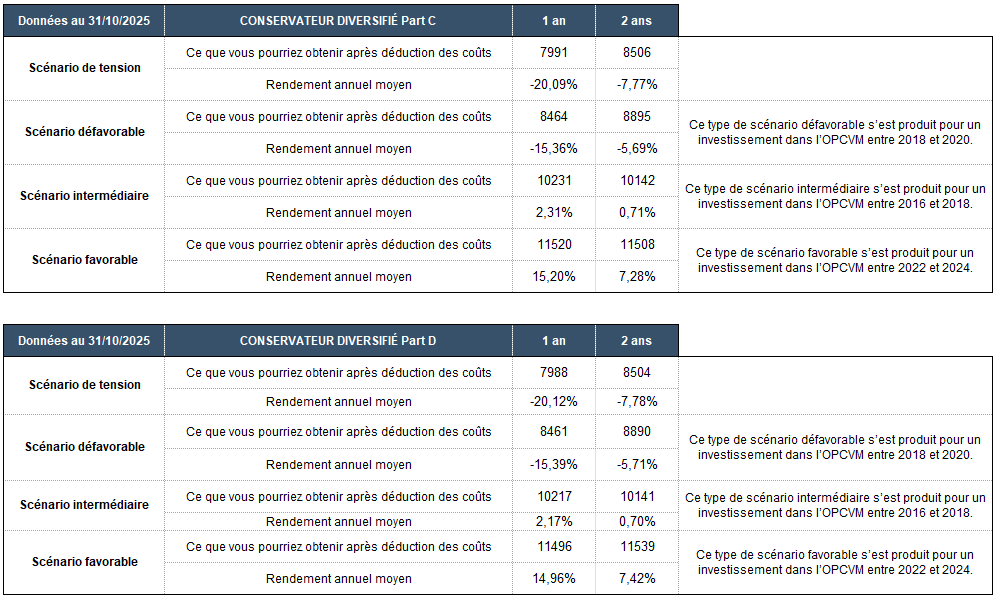Select the 0,71% return cell

tap(636, 212)
